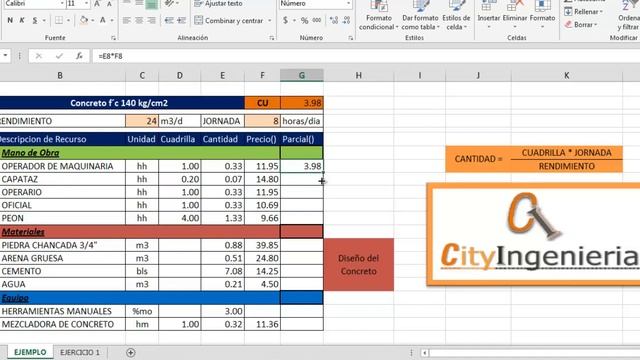This screenshot has height=360, width=640.
Task: Click the Insert Function fx icon
Action: pos(79,56)
